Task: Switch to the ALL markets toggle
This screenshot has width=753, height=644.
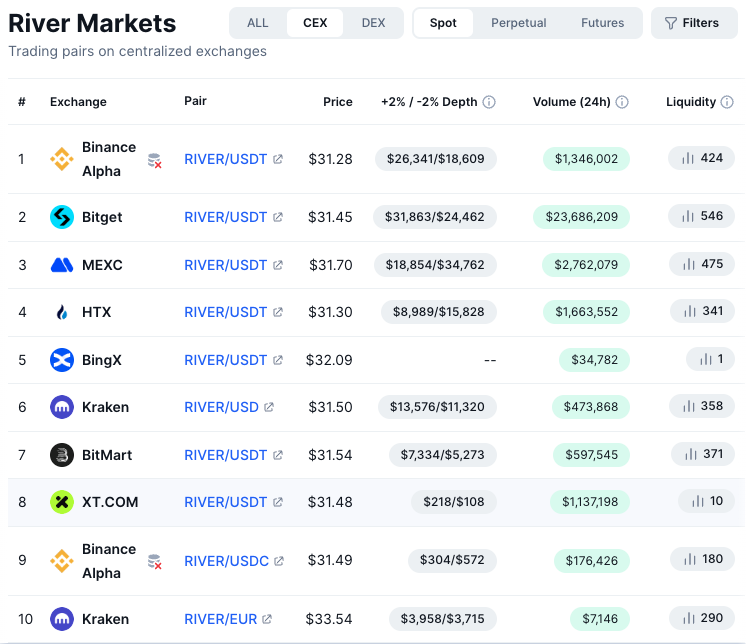Action: coord(258,23)
